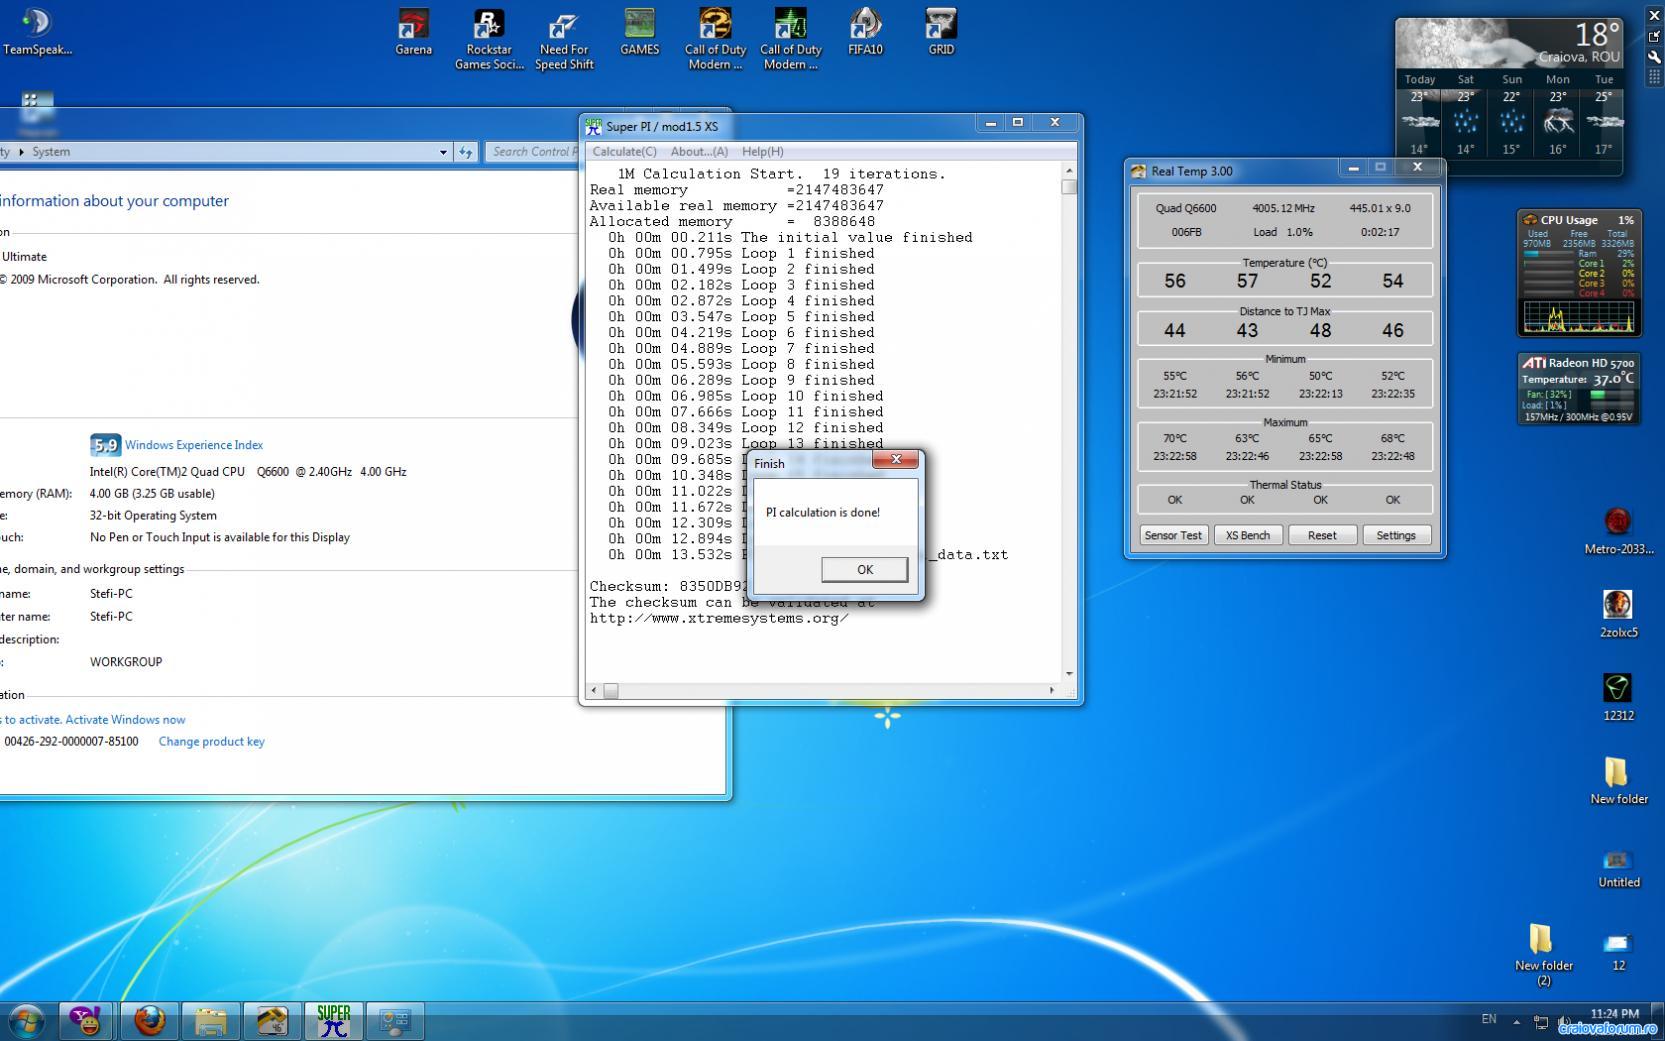Click System breadcrumb in address bar
The height and width of the screenshot is (1041, 1665).
tap(51, 152)
